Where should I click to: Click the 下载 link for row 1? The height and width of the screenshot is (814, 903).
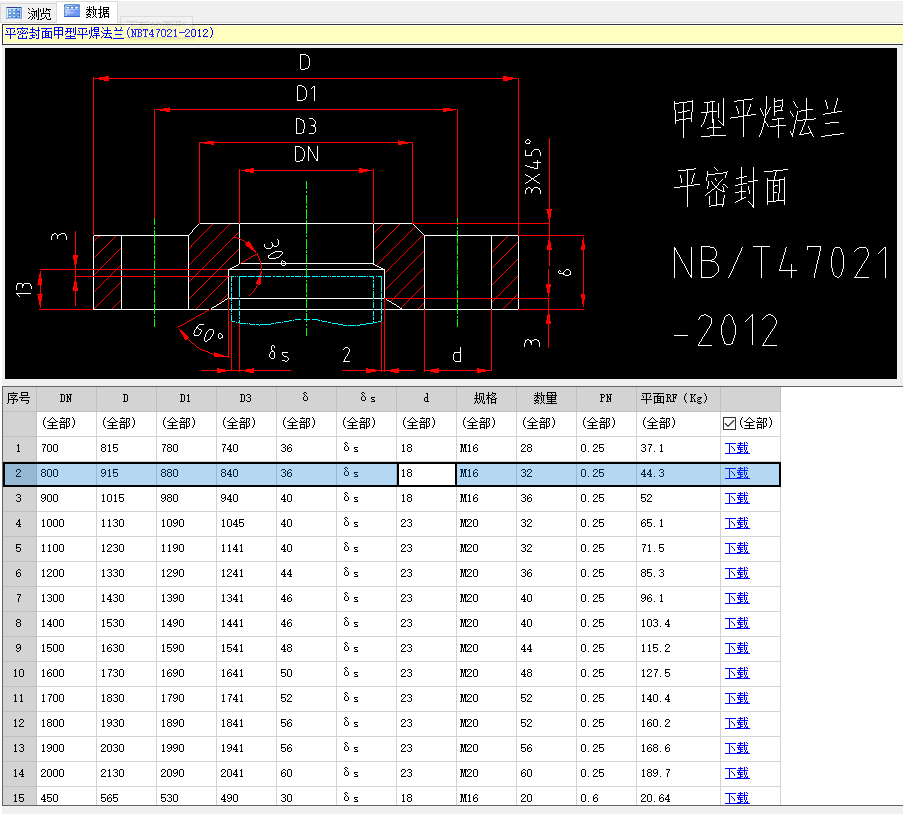pos(736,448)
